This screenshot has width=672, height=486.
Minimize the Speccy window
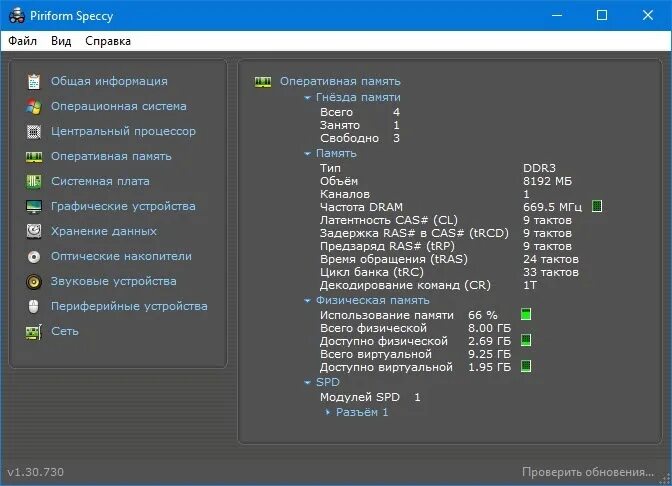click(x=557, y=15)
